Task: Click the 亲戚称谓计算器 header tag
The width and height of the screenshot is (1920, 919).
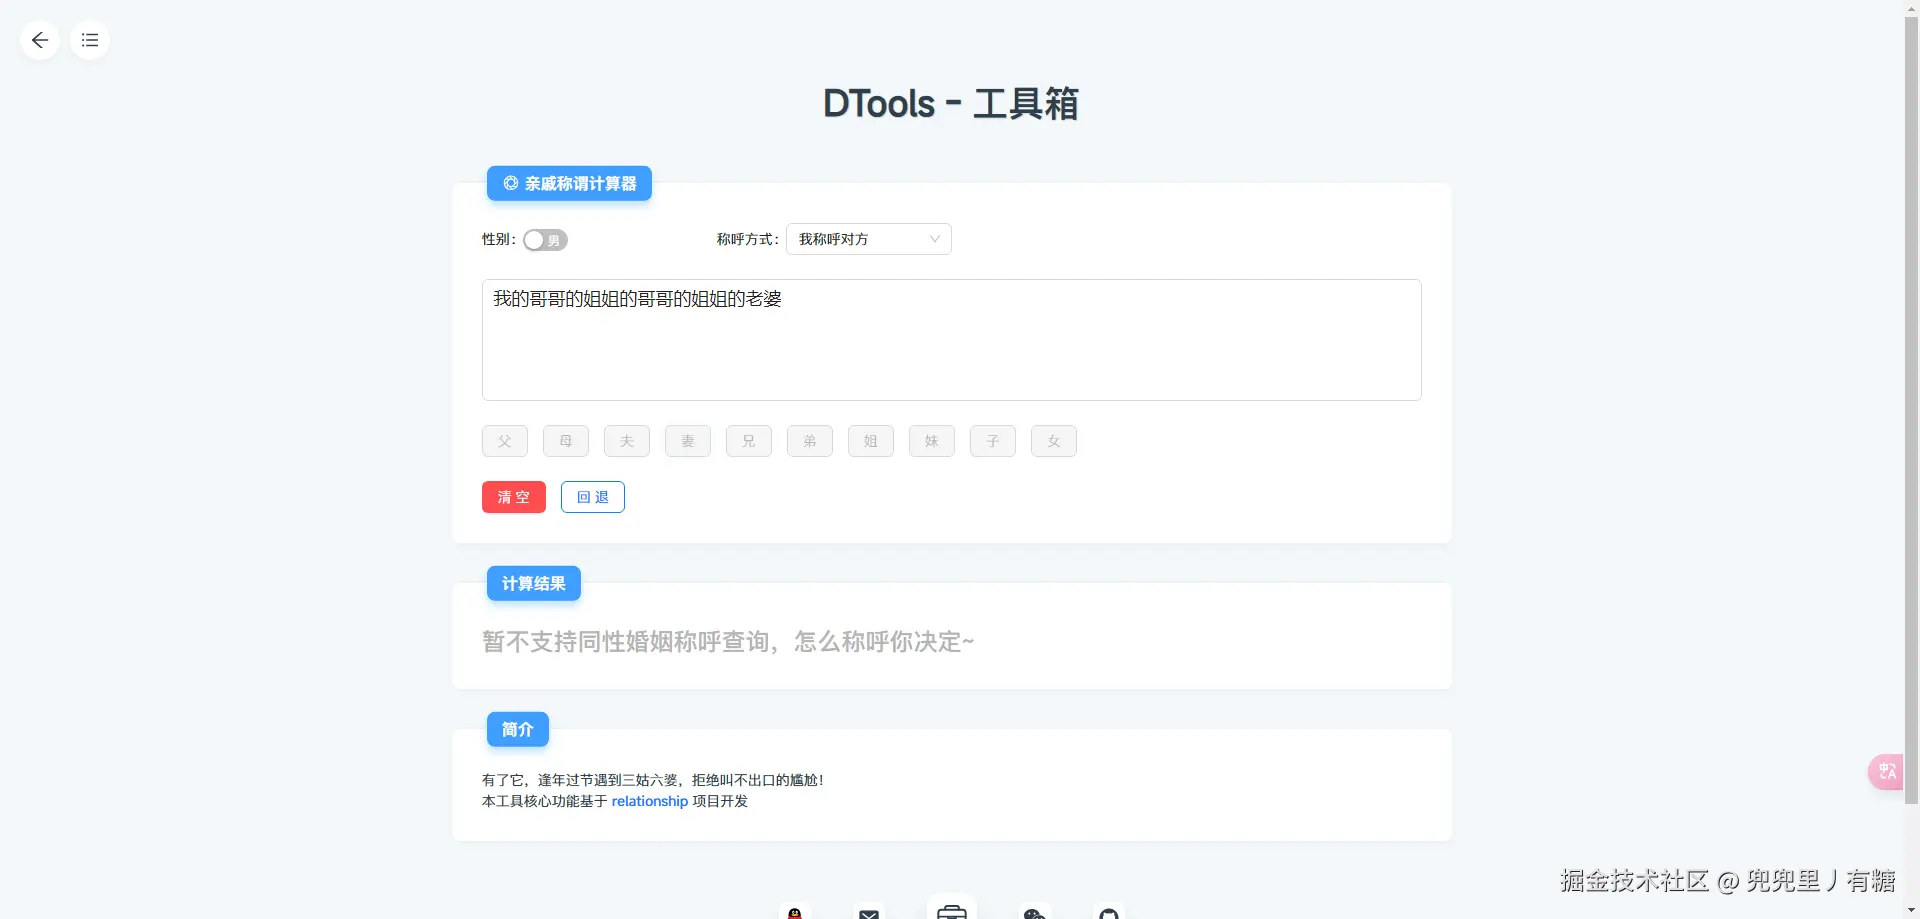Action: point(569,183)
